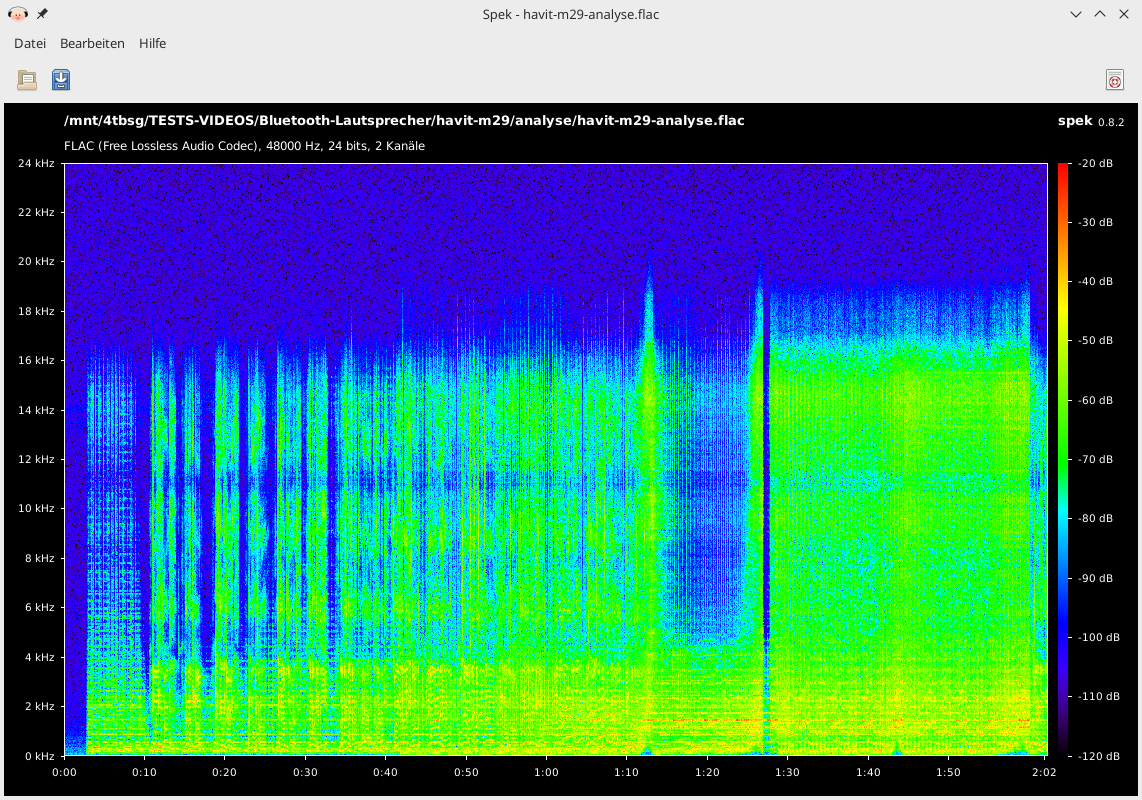Click the 1:40 time axis label
Screen dimensions: 1142x800
[x=868, y=772]
